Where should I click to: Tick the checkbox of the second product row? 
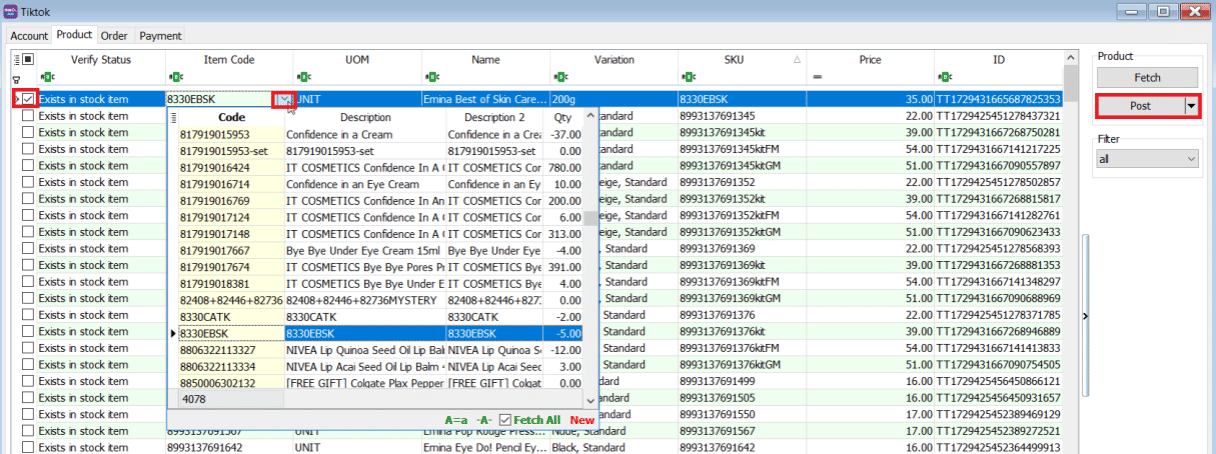[29, 116]
